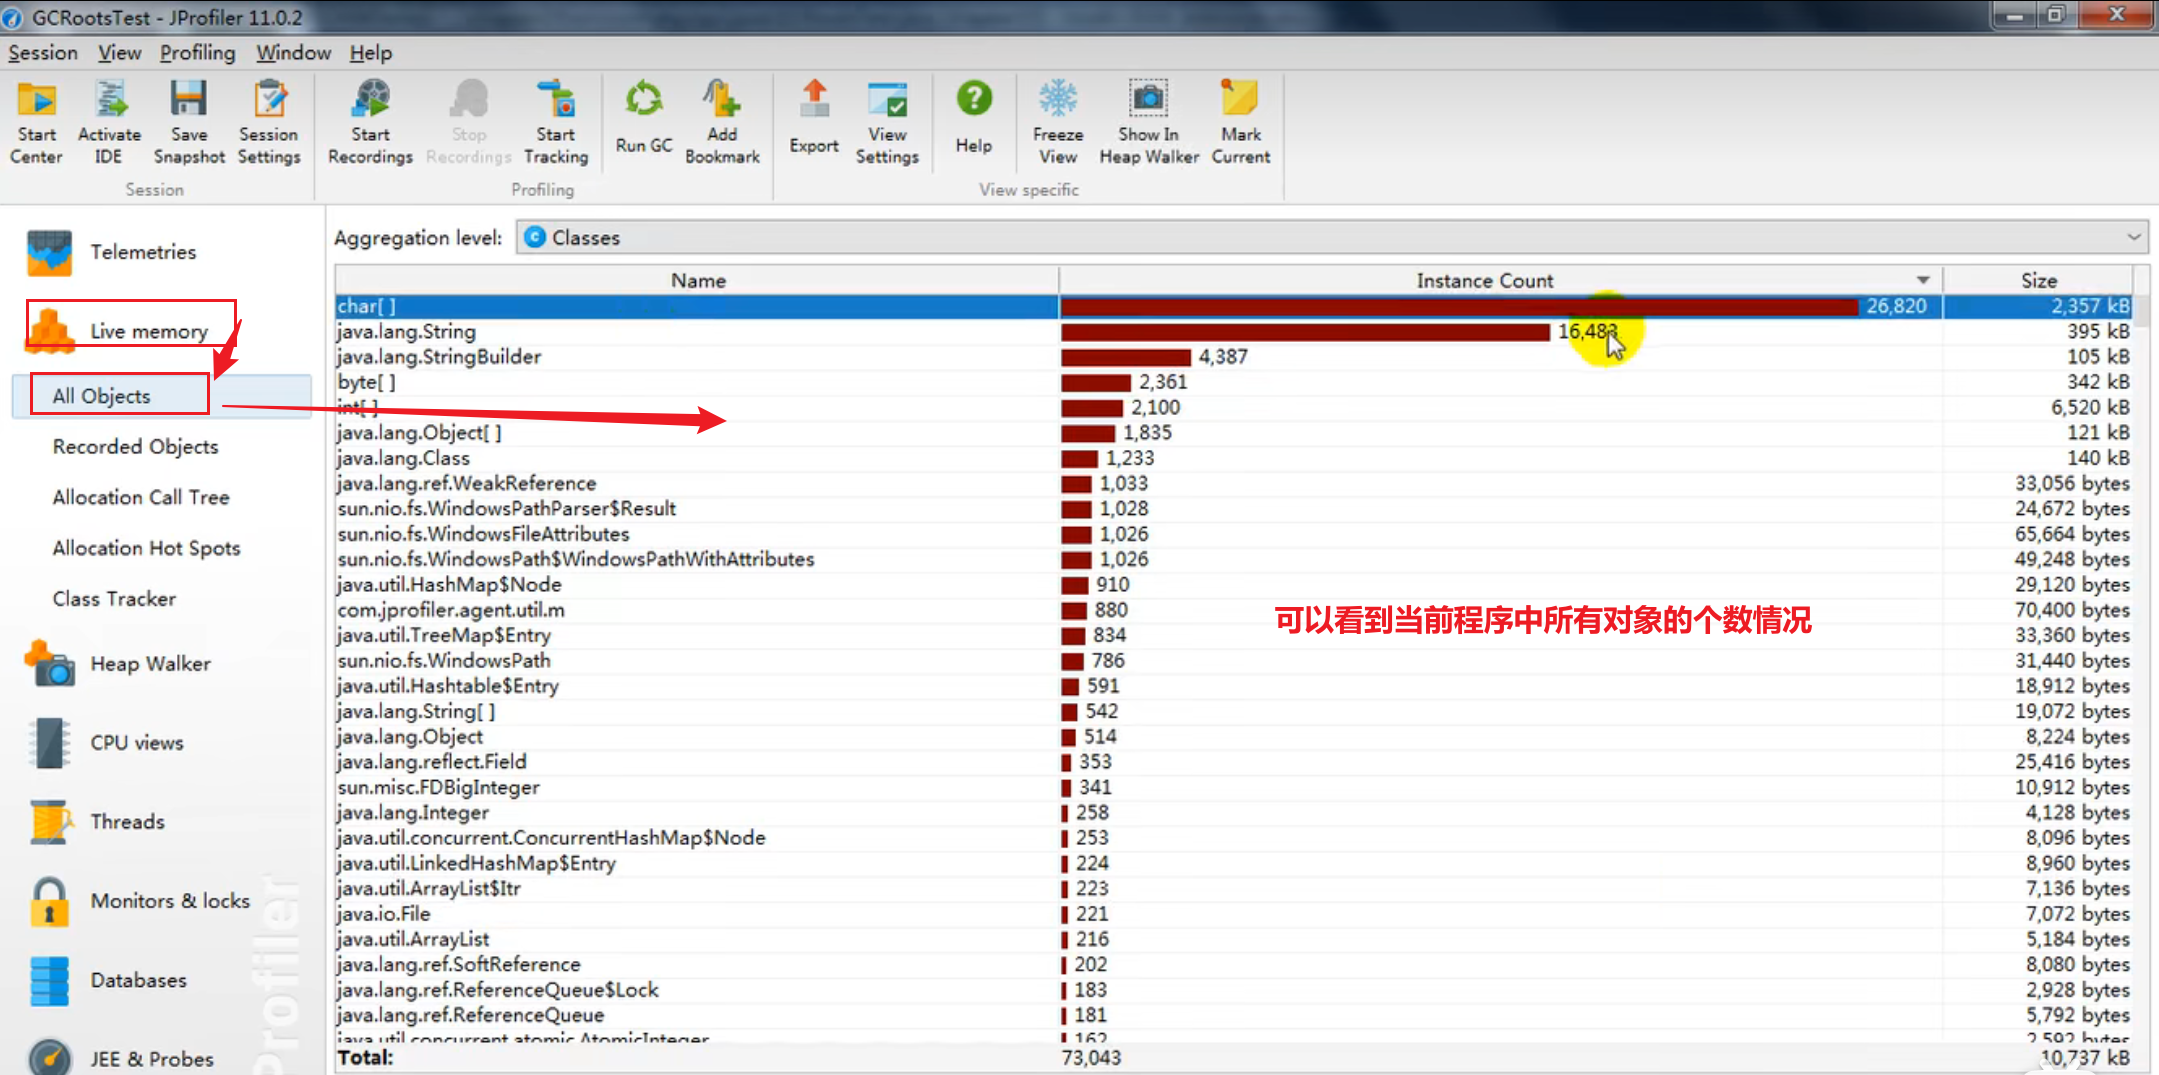
Task: Select the sun.nio.fs.WindowsFileAttributes row
Action: pyautogui.click(x=1233, y=534)
